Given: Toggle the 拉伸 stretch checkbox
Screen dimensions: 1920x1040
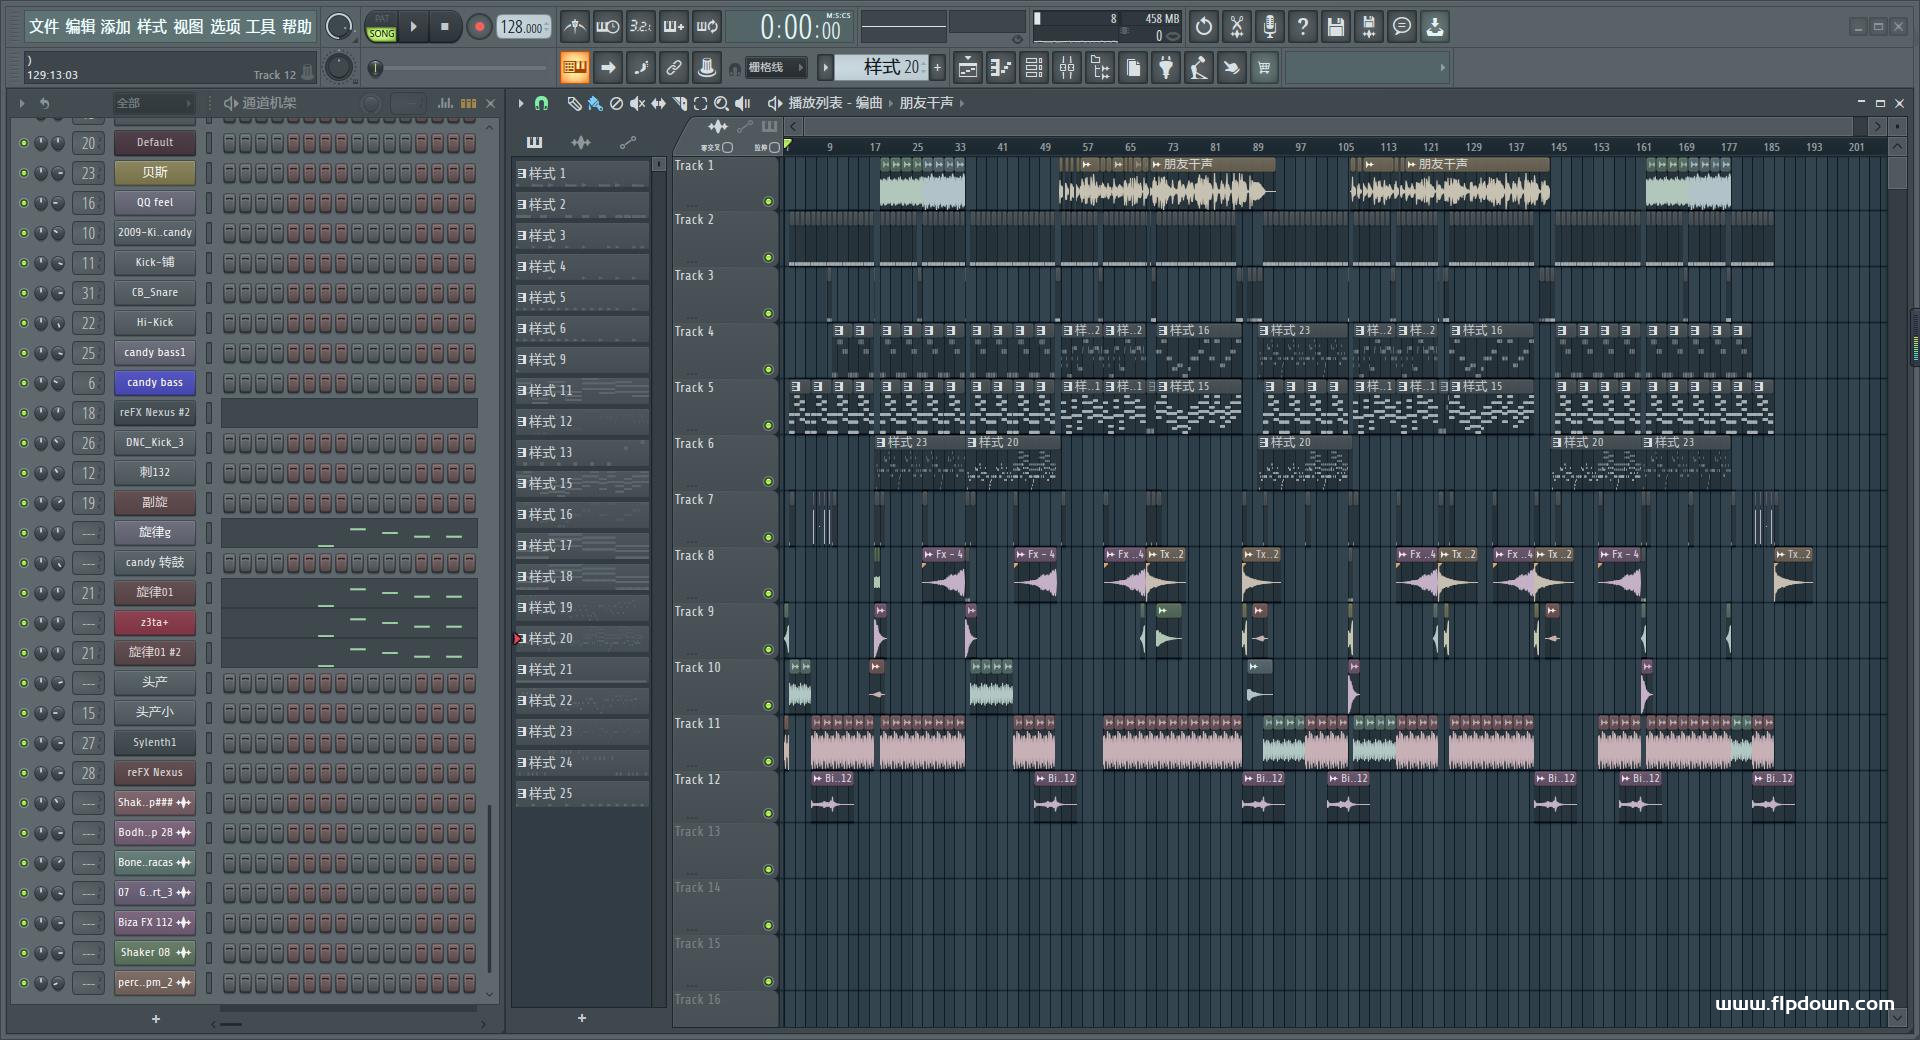Looking at the screenshot, I should [774, 147].
